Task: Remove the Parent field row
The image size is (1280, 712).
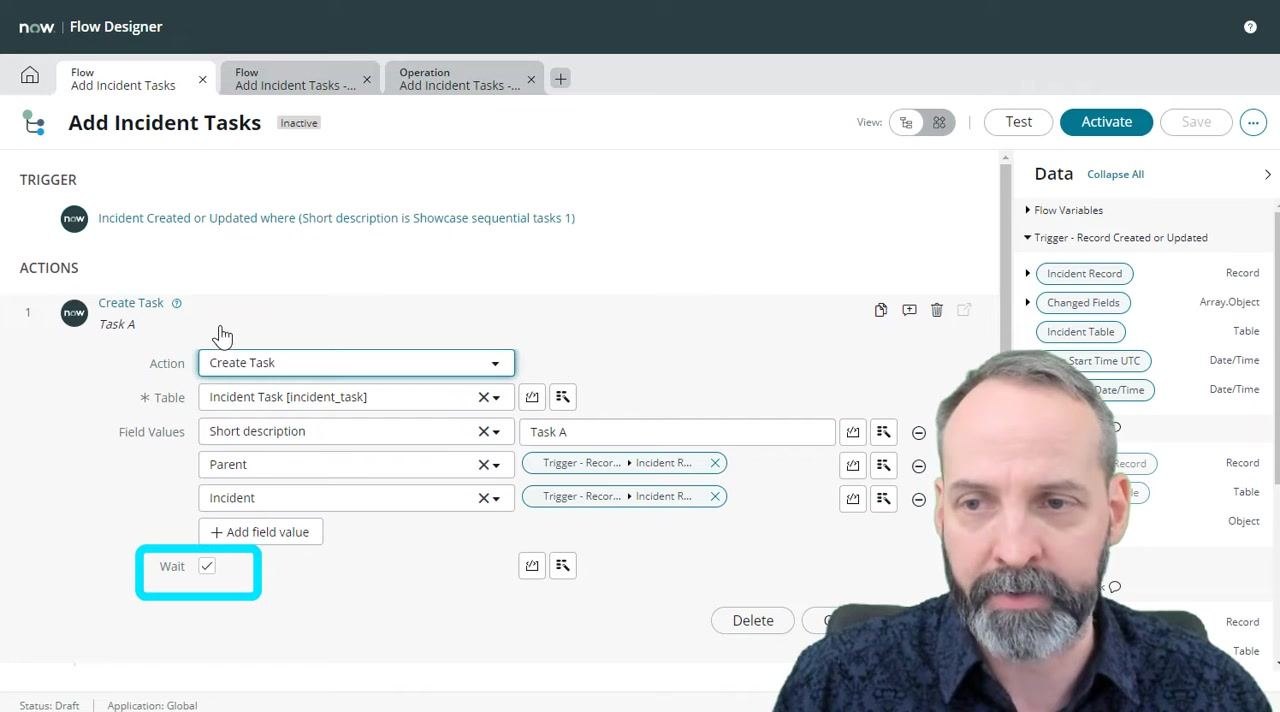Action: 919,466
